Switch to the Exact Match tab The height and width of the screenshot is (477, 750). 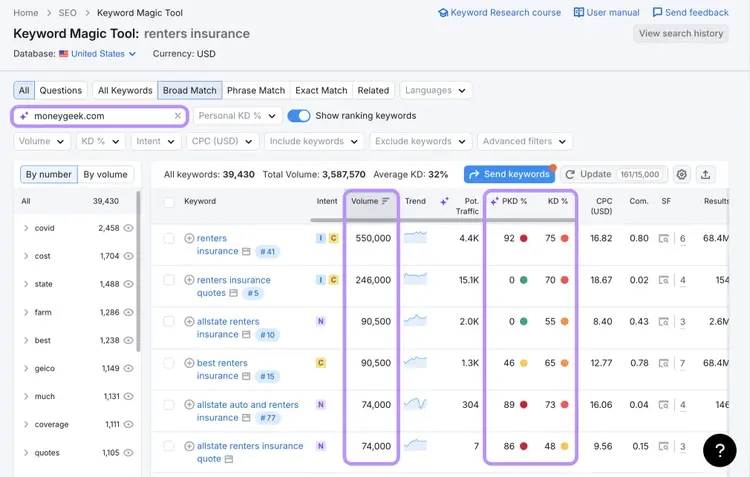(x=321, y=90)
